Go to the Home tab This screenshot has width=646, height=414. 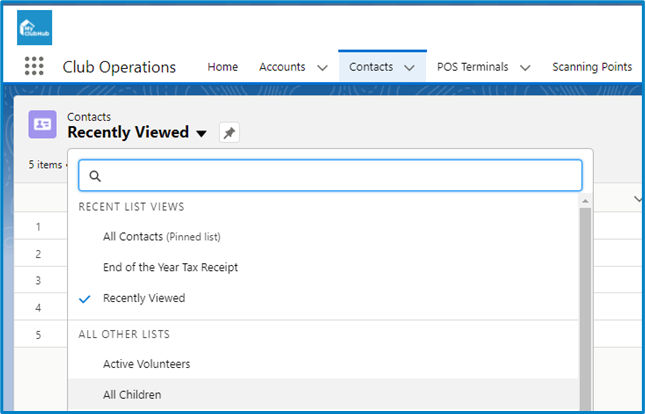(222, 67)
